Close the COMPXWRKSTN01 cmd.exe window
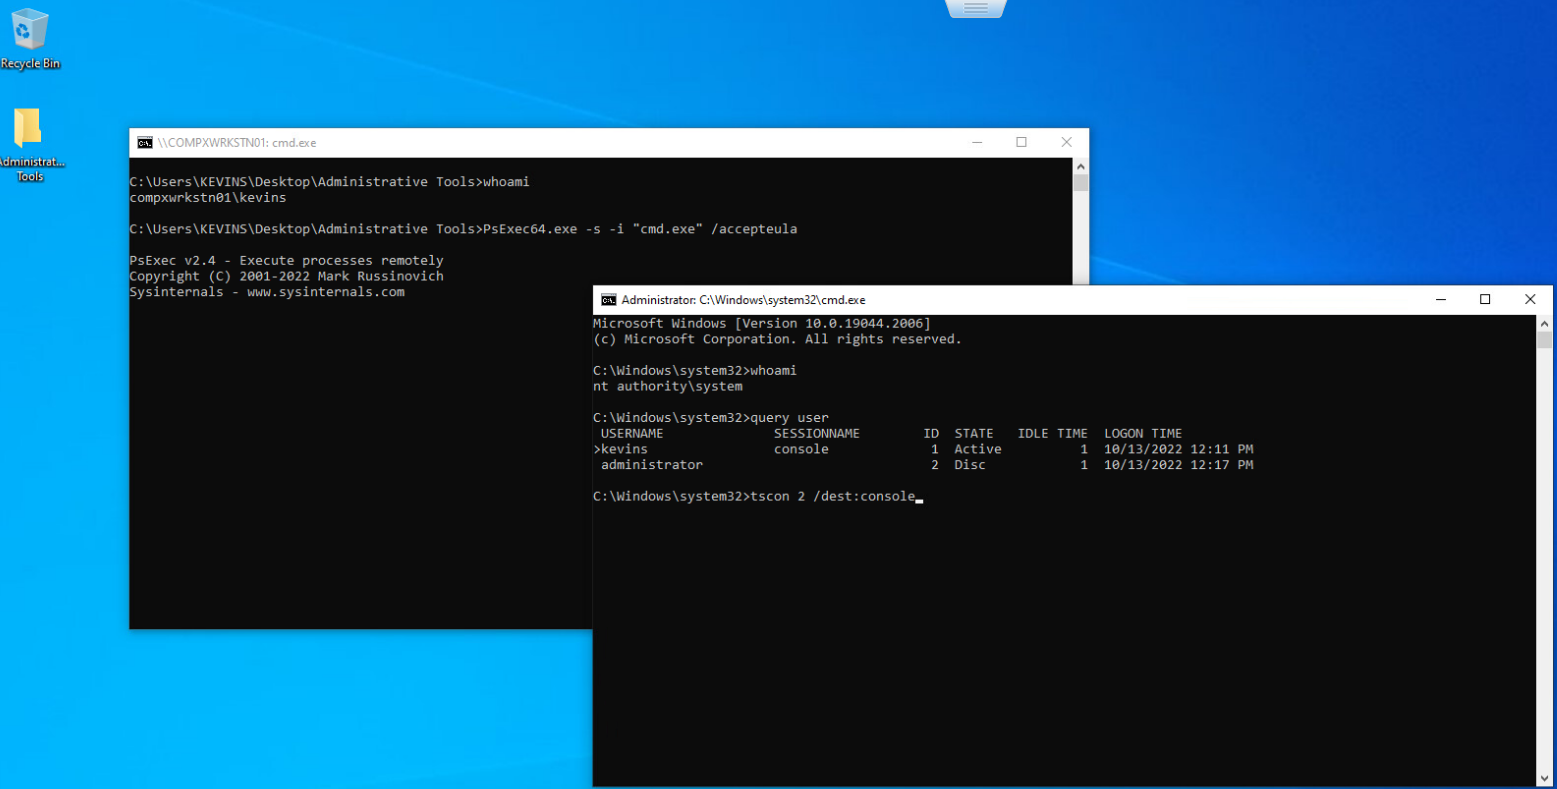 (x=1066, y=143)
